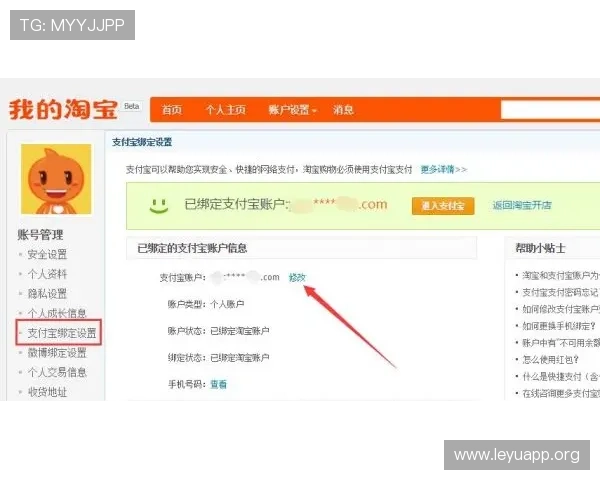600x480 pixels.
Task: Click the orange 进入支付宝 button
Action: [443, 206]
